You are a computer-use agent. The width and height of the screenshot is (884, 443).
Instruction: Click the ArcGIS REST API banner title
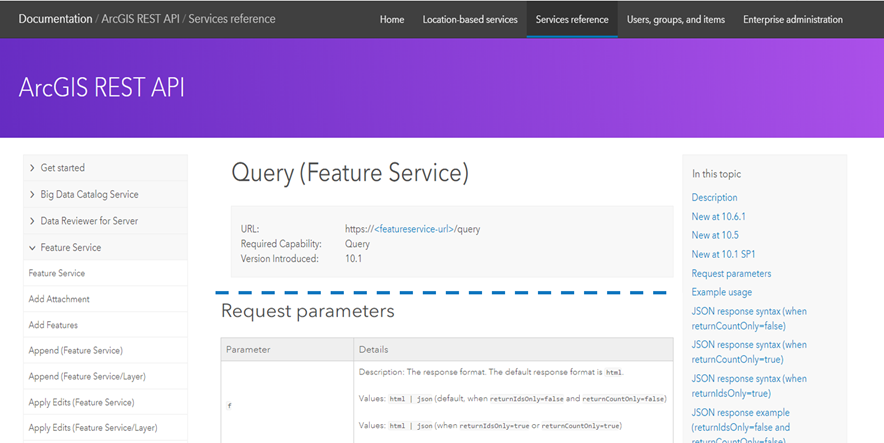click(x=101, y=87)
